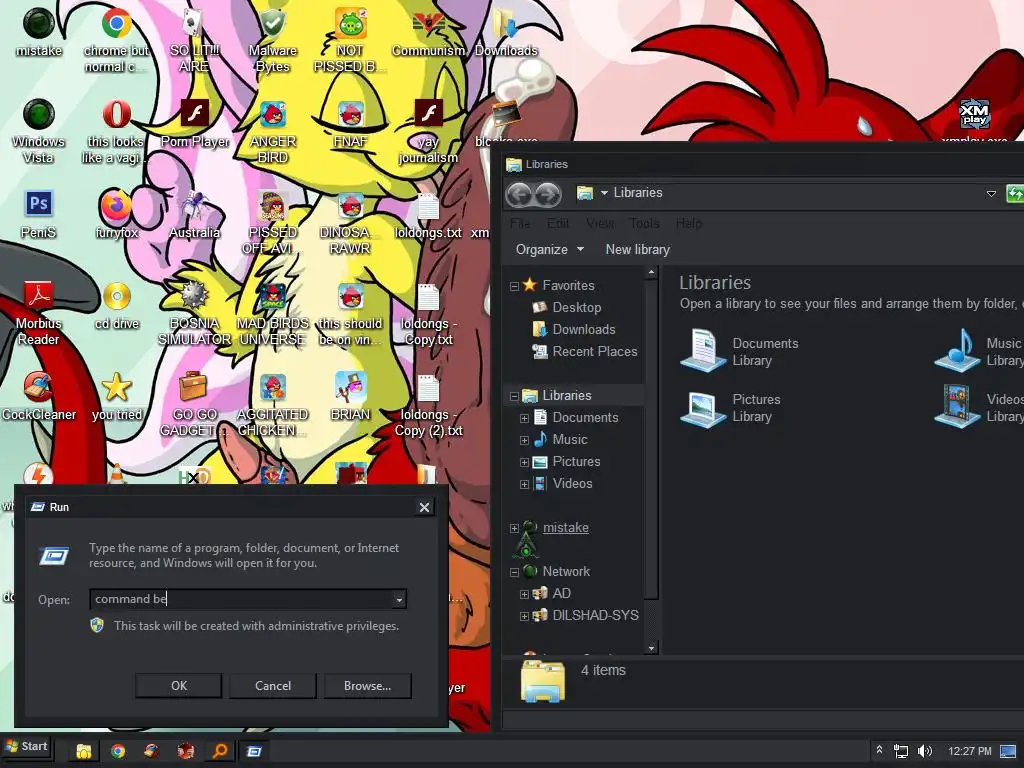This screenshot has height=768, width=1024.
Task: Select the AD network tree item
Action: (552, 594)
